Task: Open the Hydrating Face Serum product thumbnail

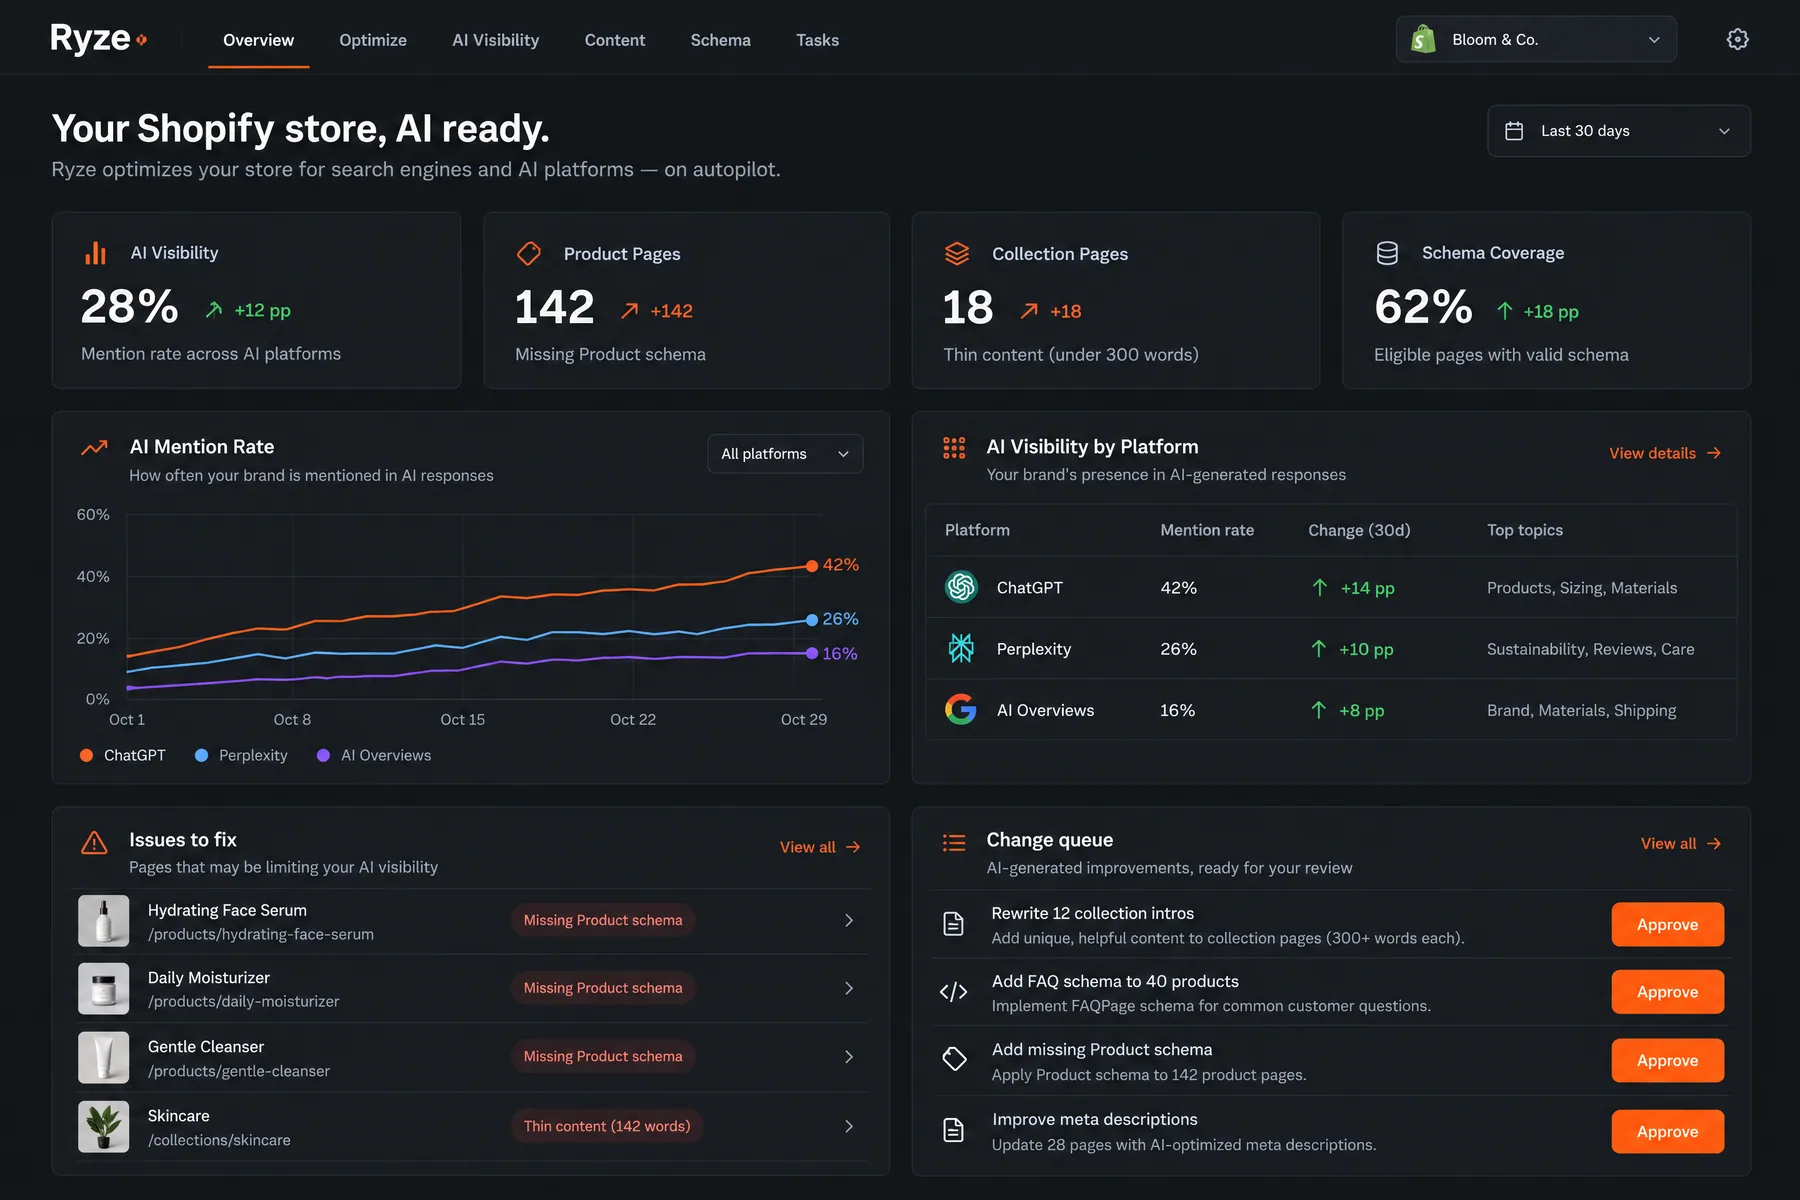Action: (x=104, y=921)
